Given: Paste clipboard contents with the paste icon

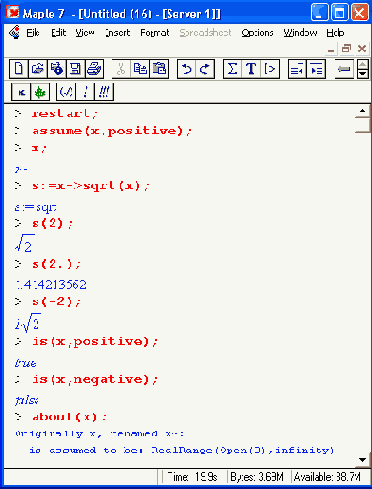Looking at the screenshot, I should (x=159, y=69).
